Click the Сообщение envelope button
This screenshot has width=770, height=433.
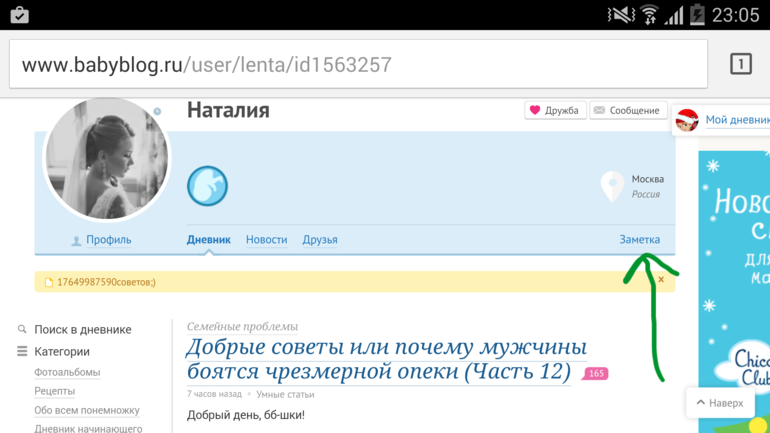click(628, 110)
